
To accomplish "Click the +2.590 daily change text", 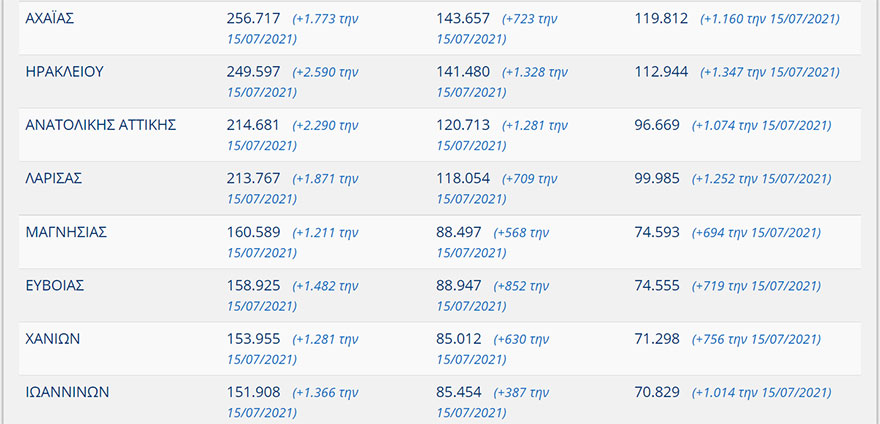I will (x=324, y=72).
